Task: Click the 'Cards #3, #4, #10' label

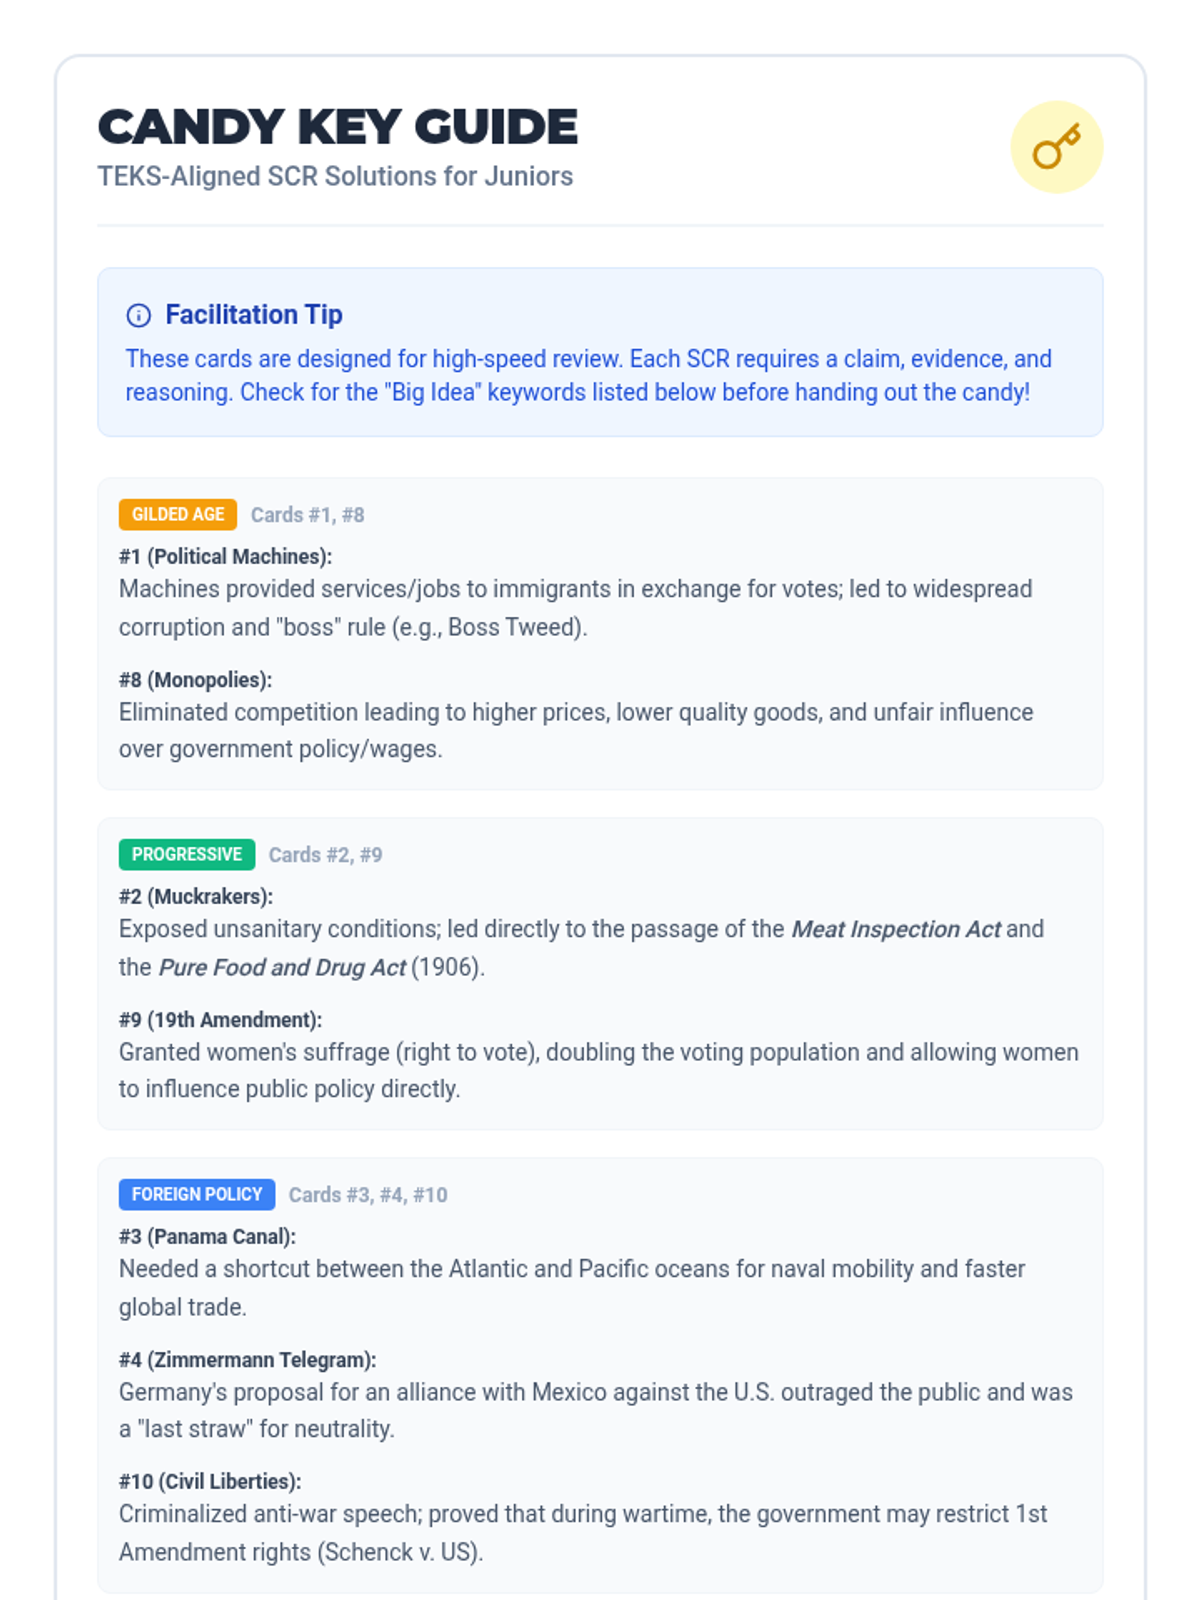Action: pyautogui.click(x=368, y=1195)
